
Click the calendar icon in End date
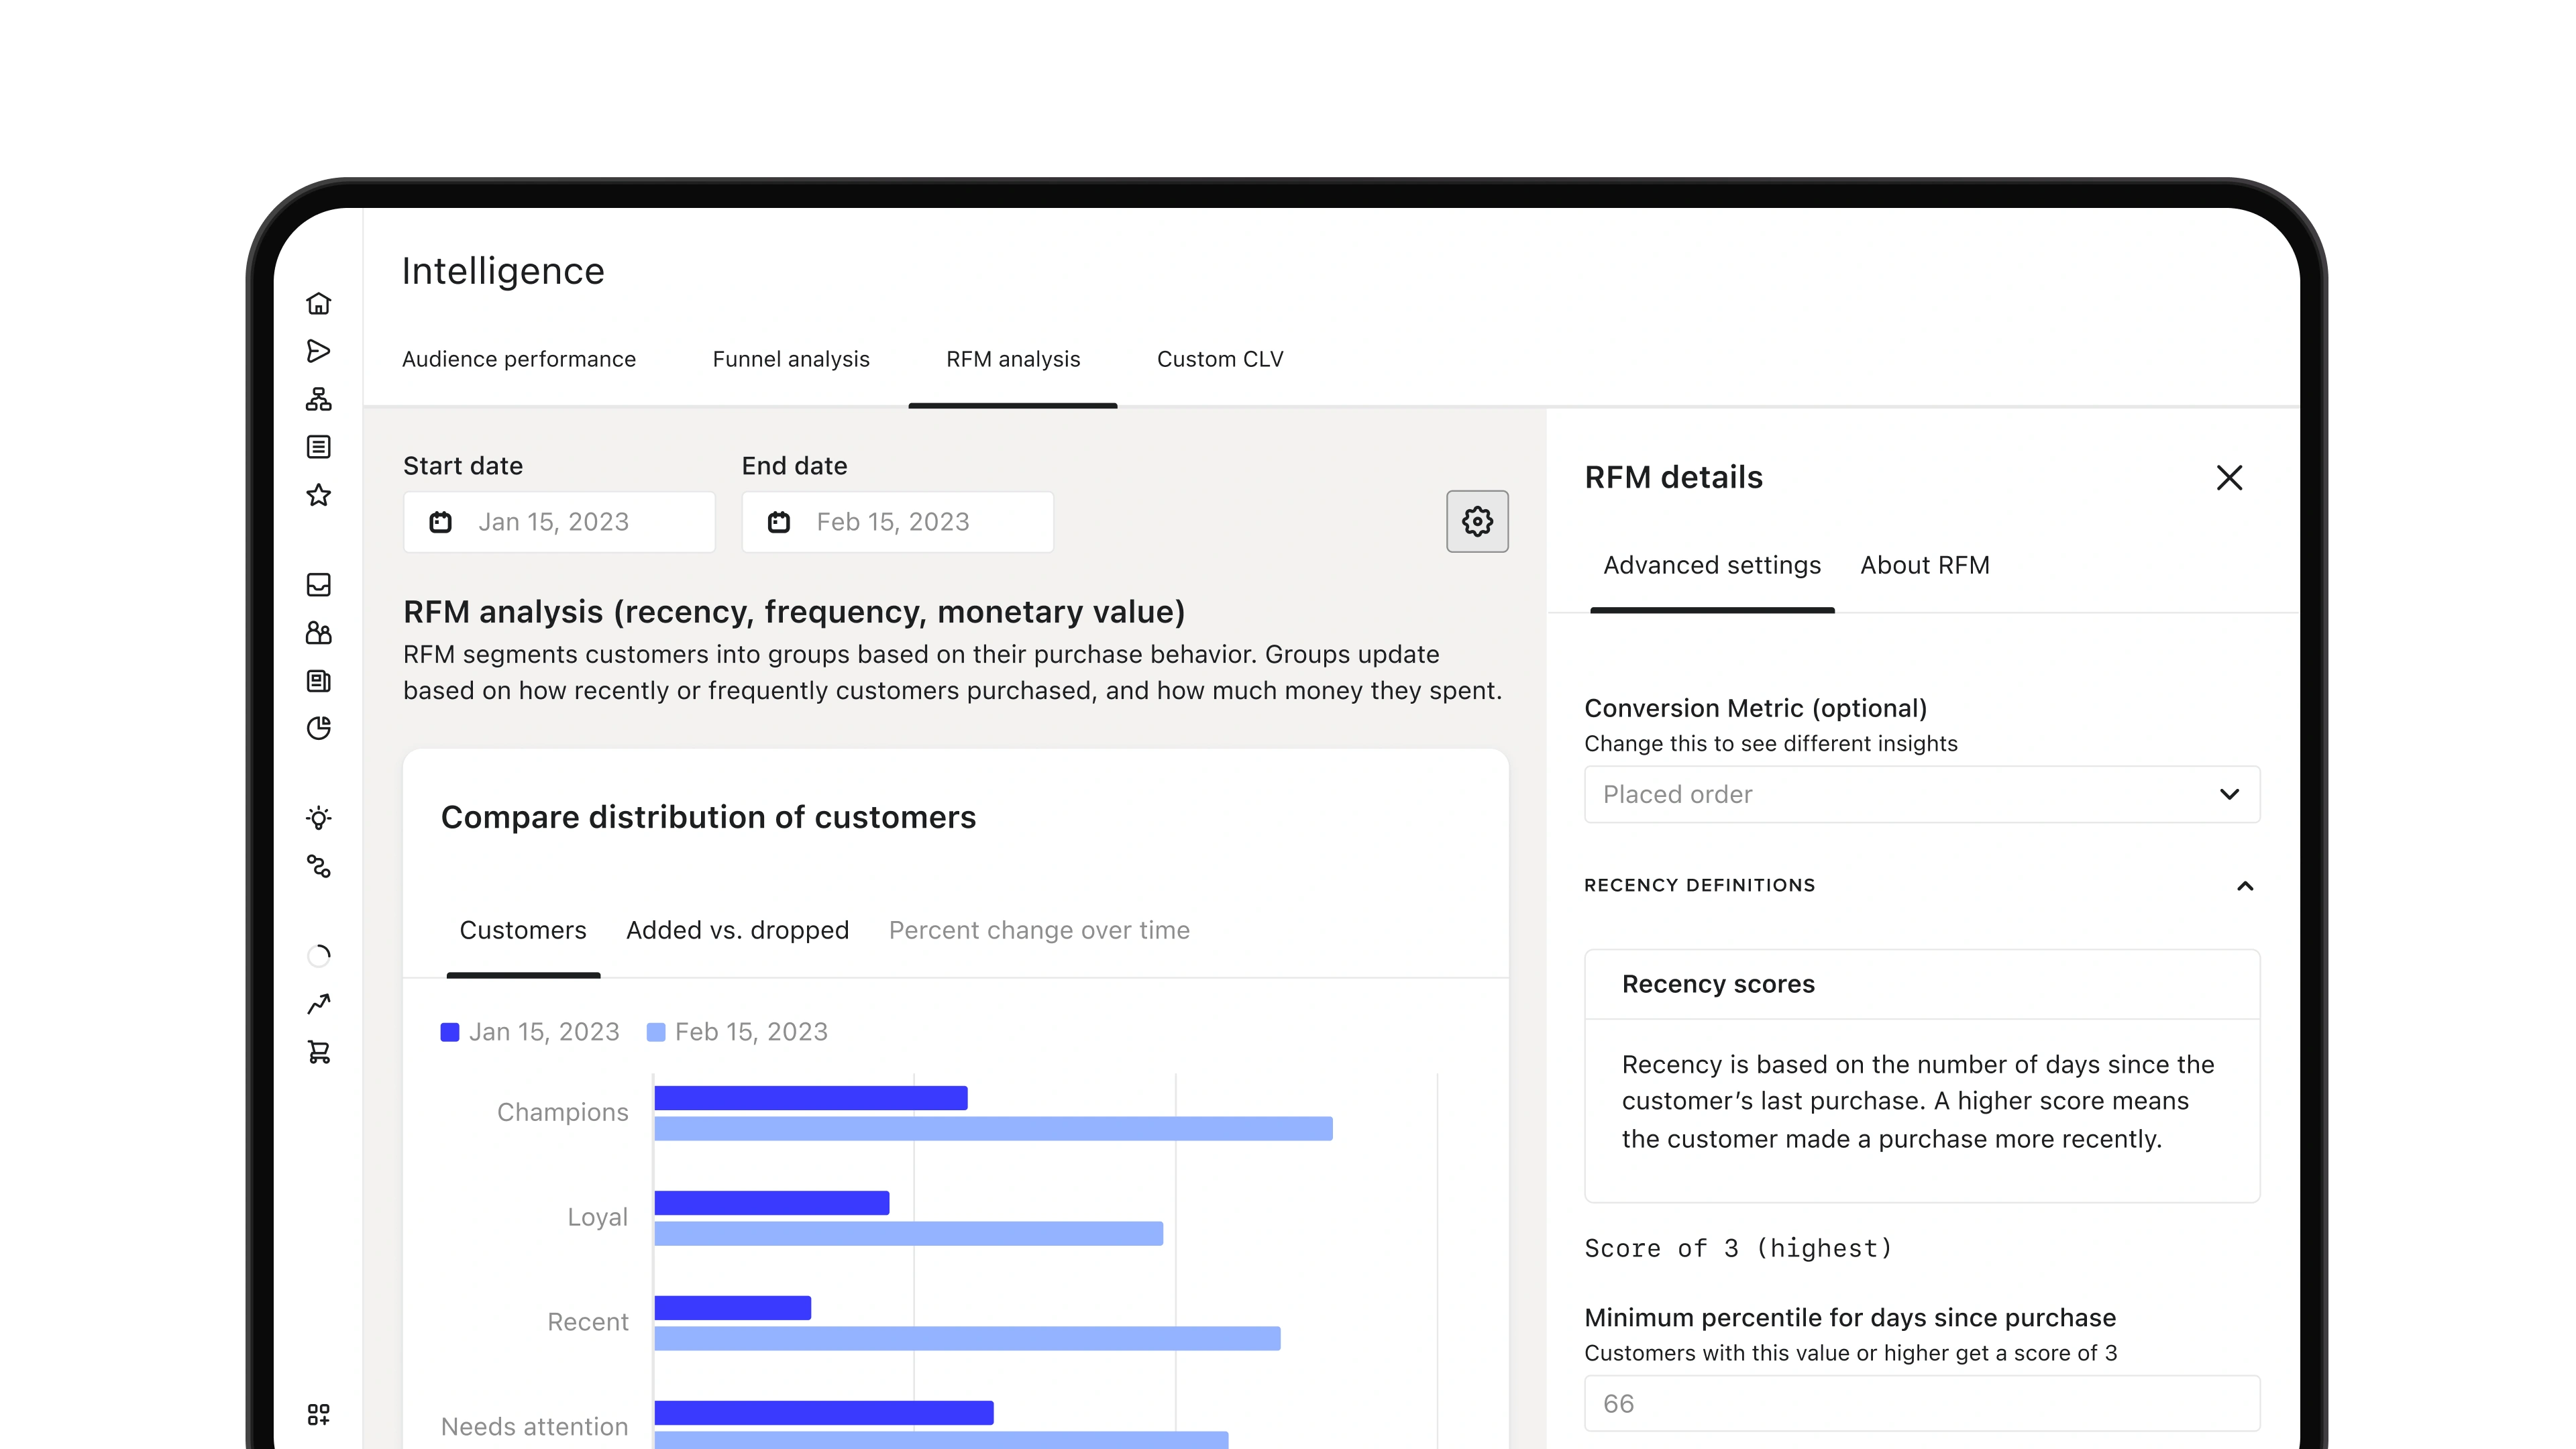point(779,522)
